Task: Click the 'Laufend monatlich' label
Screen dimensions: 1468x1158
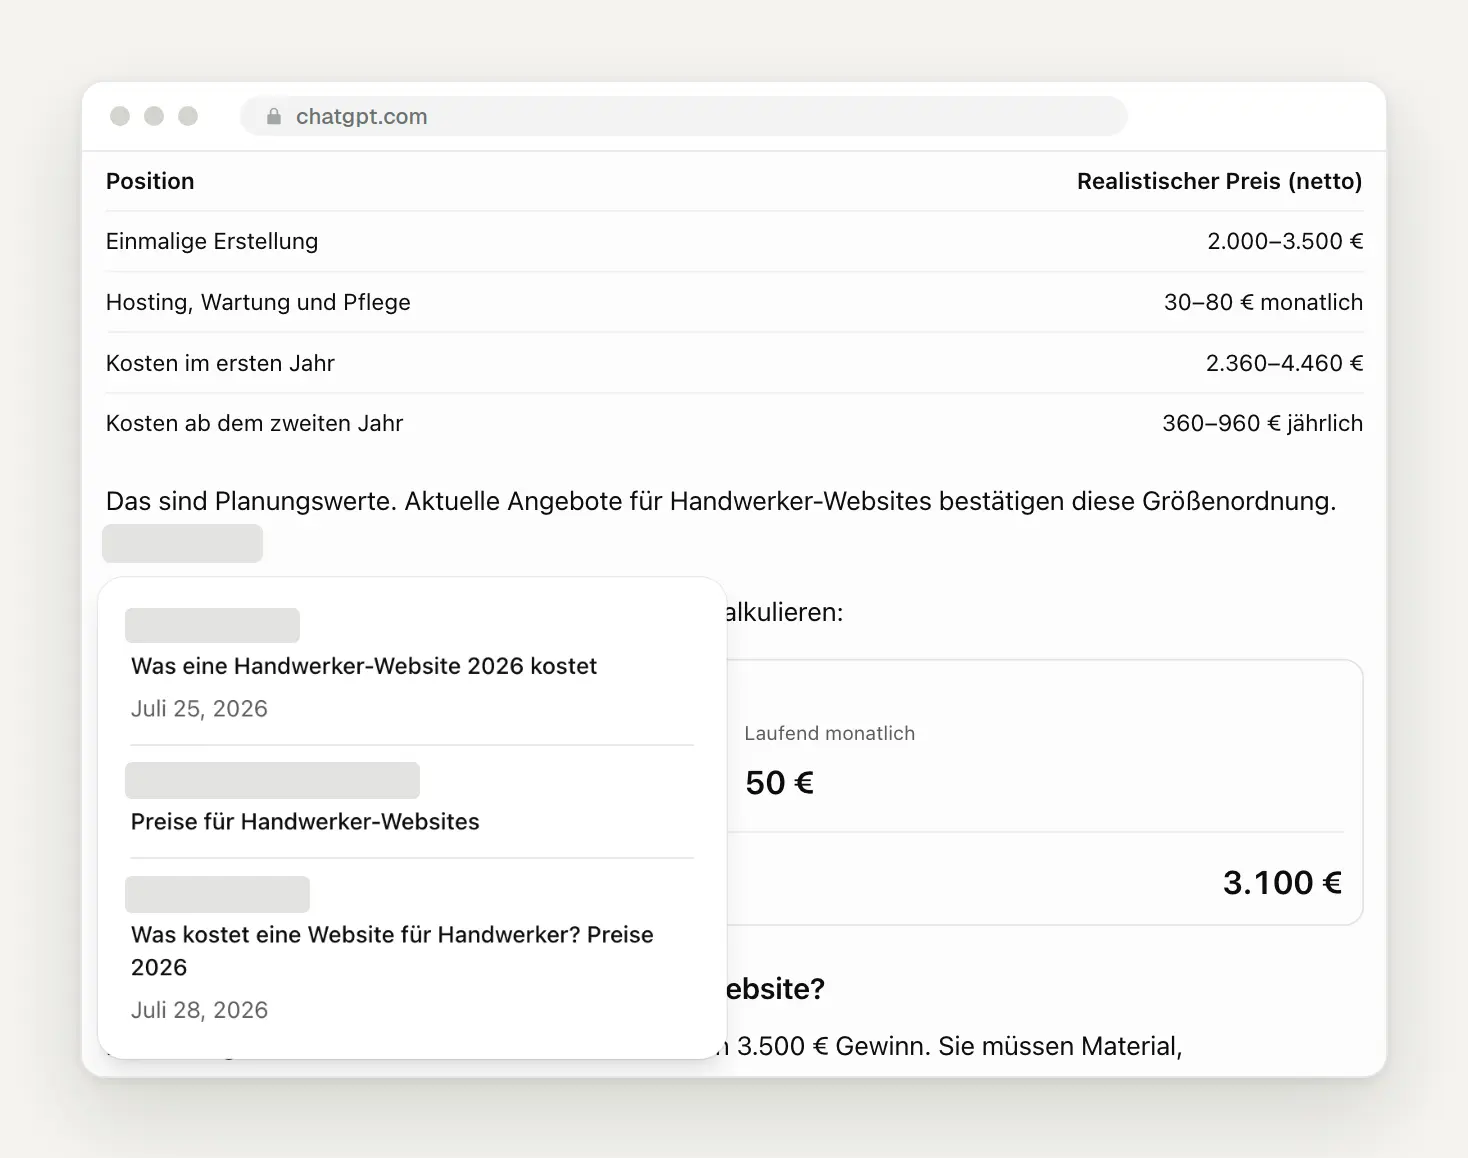Action: click(x=829, y=733)
